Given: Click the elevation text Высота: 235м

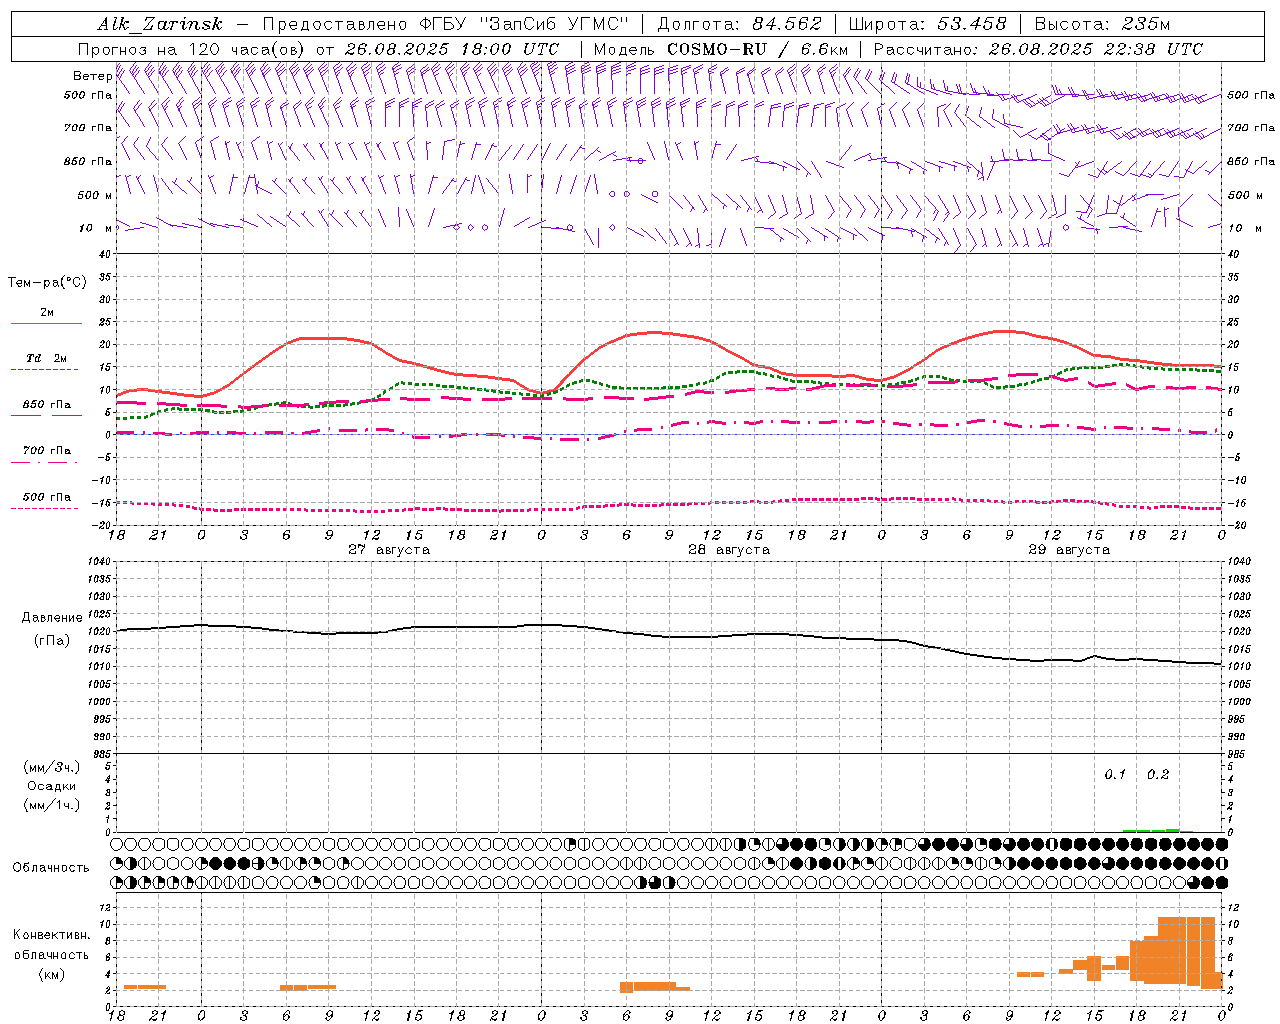Looking at the screenshot, I should click(1102, 24).
